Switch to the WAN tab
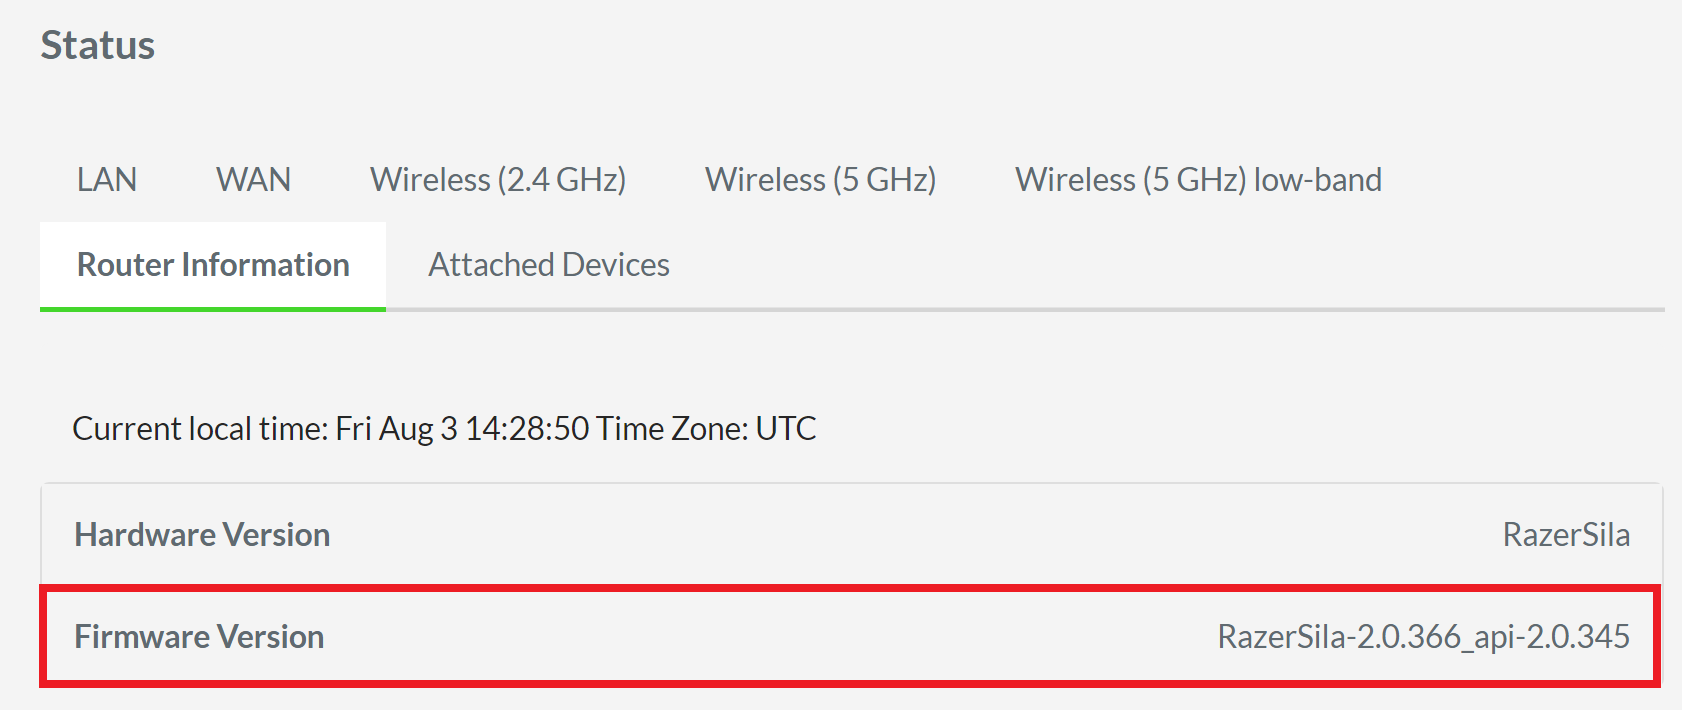Viewport: 1682px width, 710px height. (x=252, y=180)
